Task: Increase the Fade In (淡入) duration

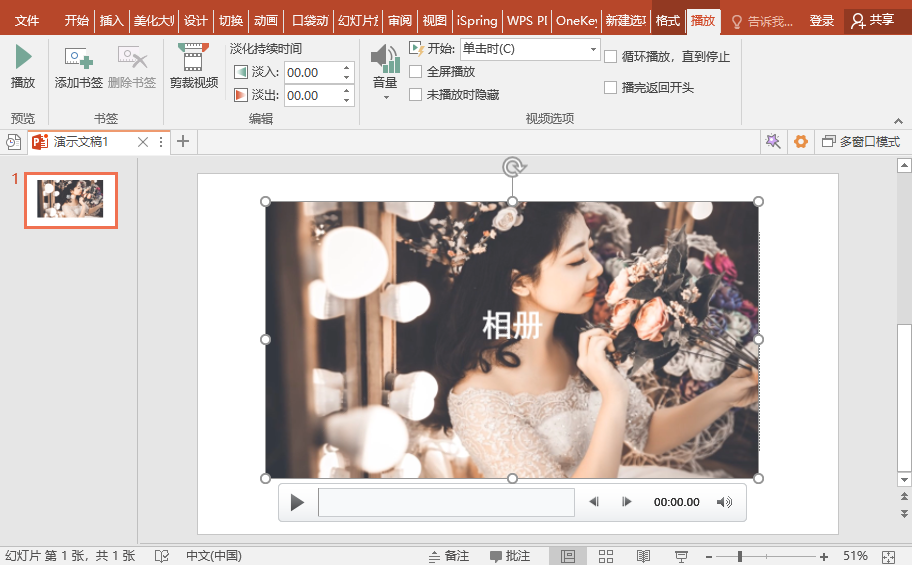Action: coord(347,67)
